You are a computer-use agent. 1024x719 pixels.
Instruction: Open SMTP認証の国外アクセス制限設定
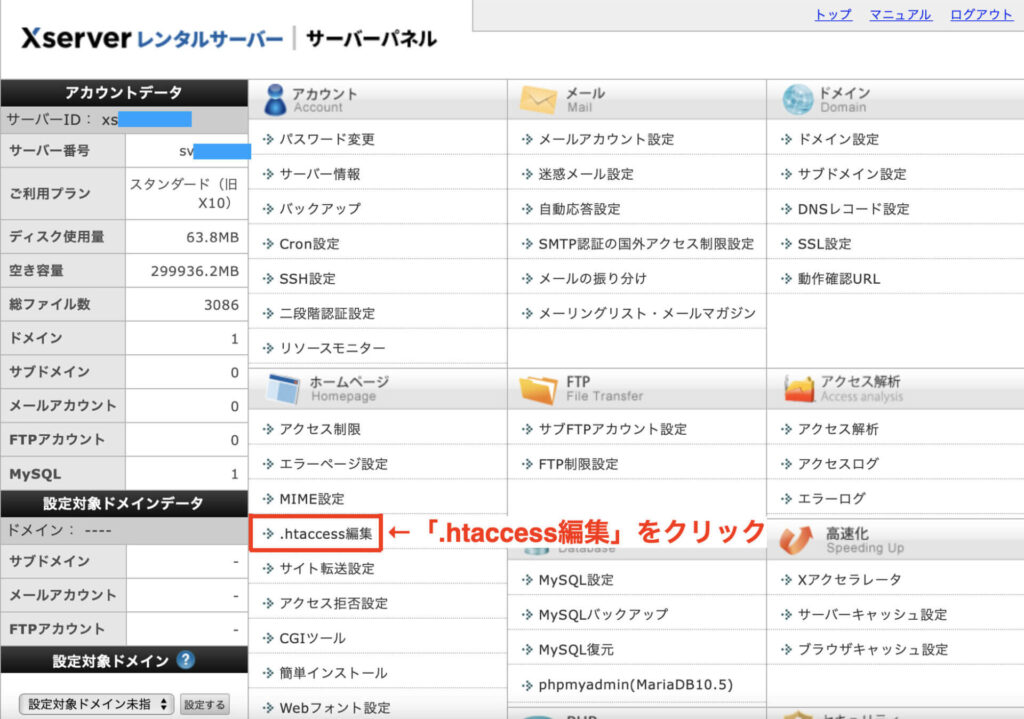pyautogui.click(x=646, y=244)
